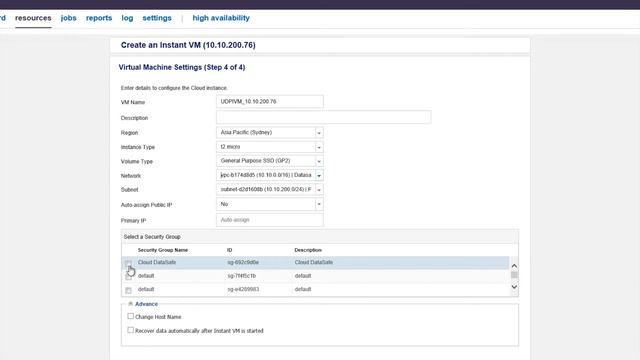
Task: Check the default sg-7f4f5c1b group checkbox
Action: coord(129,277)
